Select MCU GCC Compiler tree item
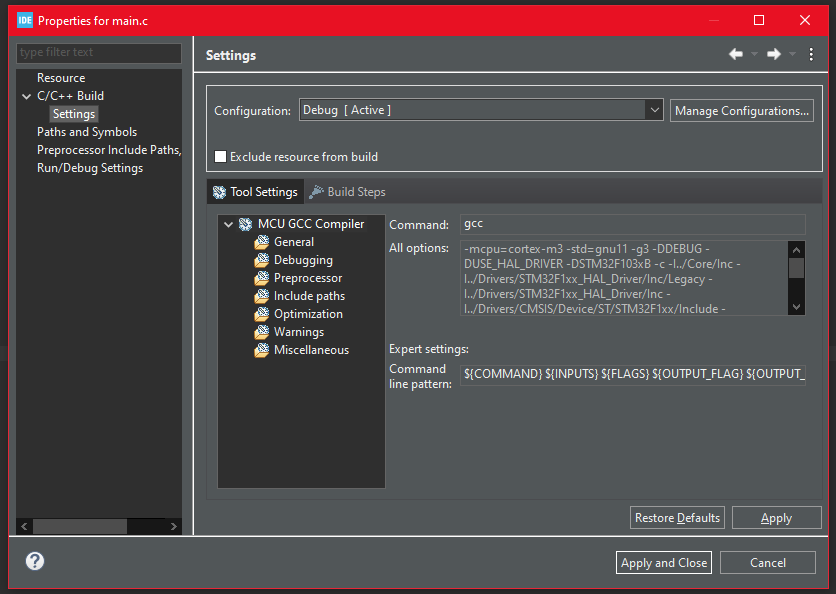 coord(311,224)
